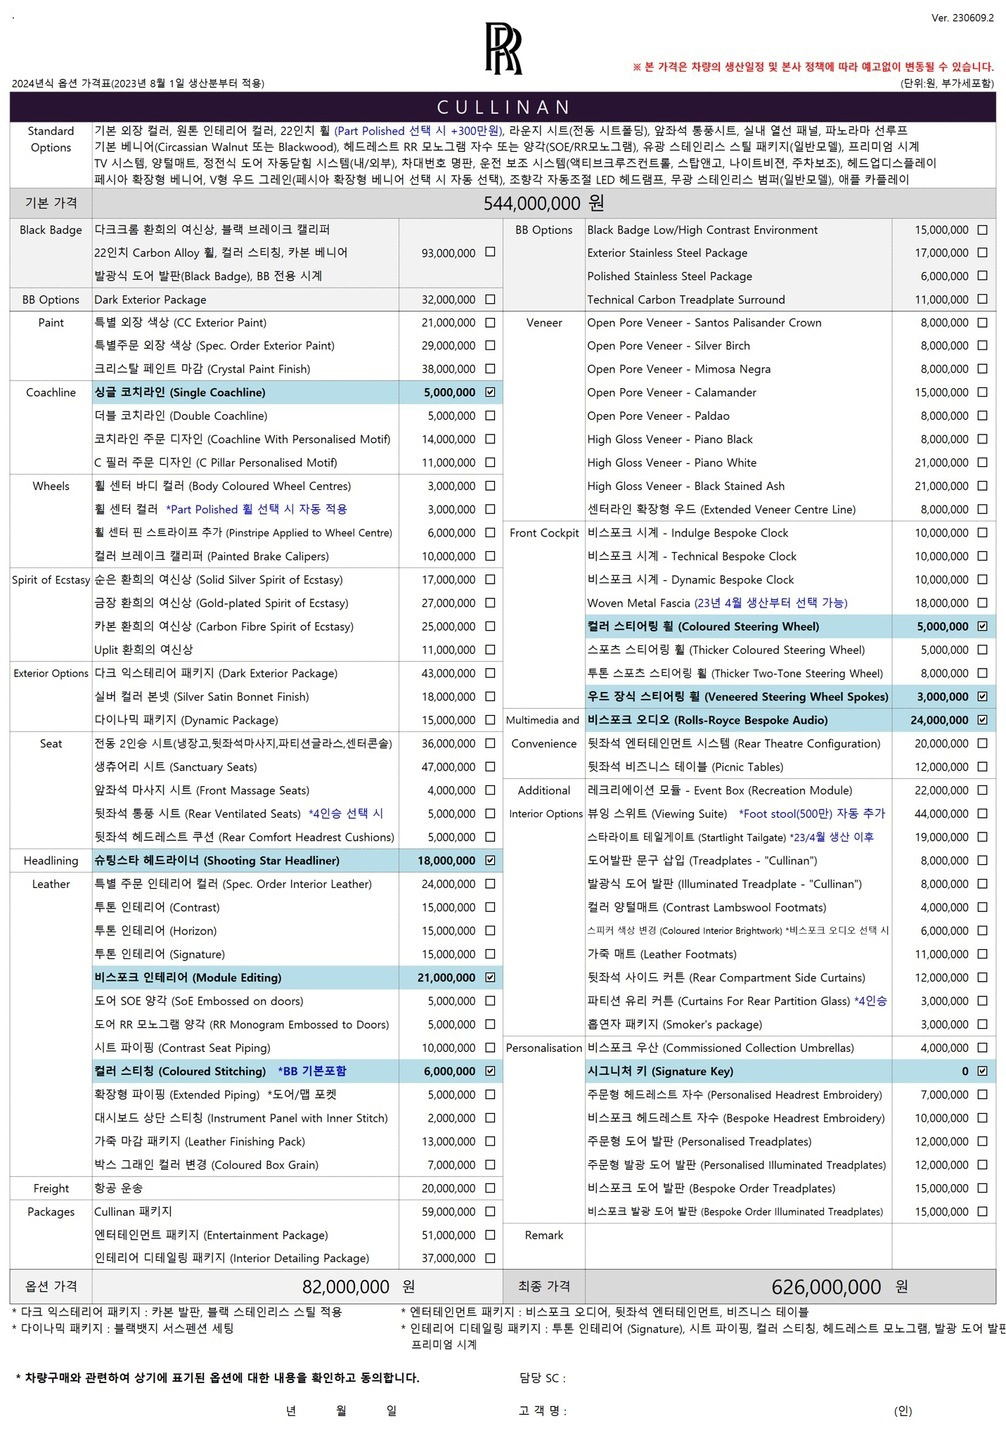Tick the Woven Metal Fascia checkbox
Image resolution: width=1006 pixels, height=1440 pixels.
coord(982,603)
